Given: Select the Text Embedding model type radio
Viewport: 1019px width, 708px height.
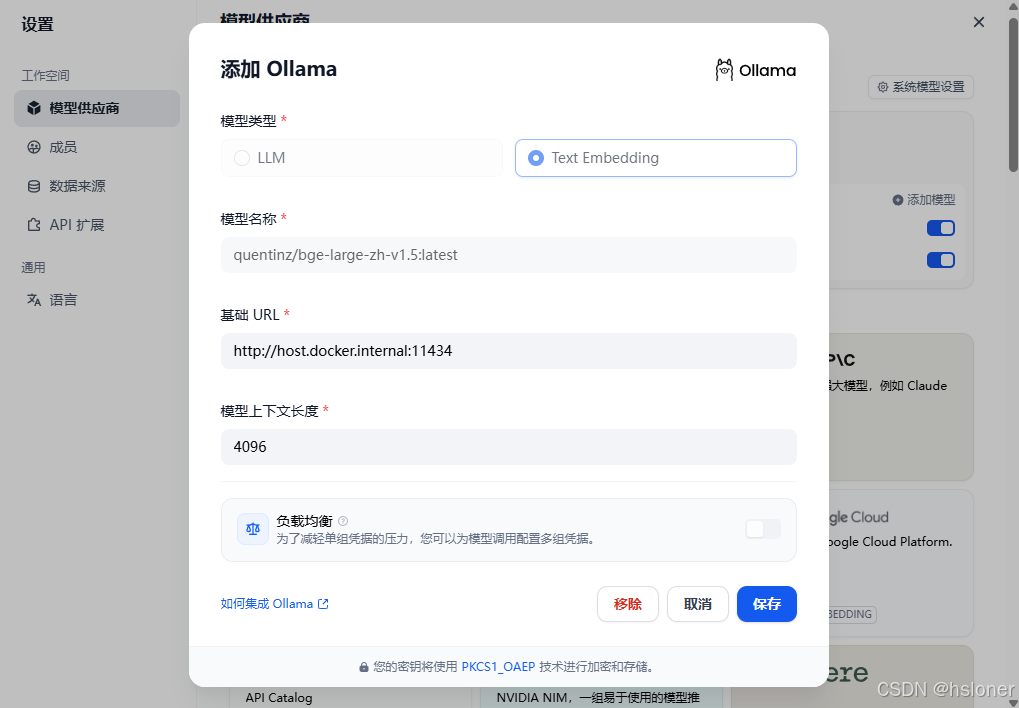Looking at the screenshot, I should tap(656, 158).
